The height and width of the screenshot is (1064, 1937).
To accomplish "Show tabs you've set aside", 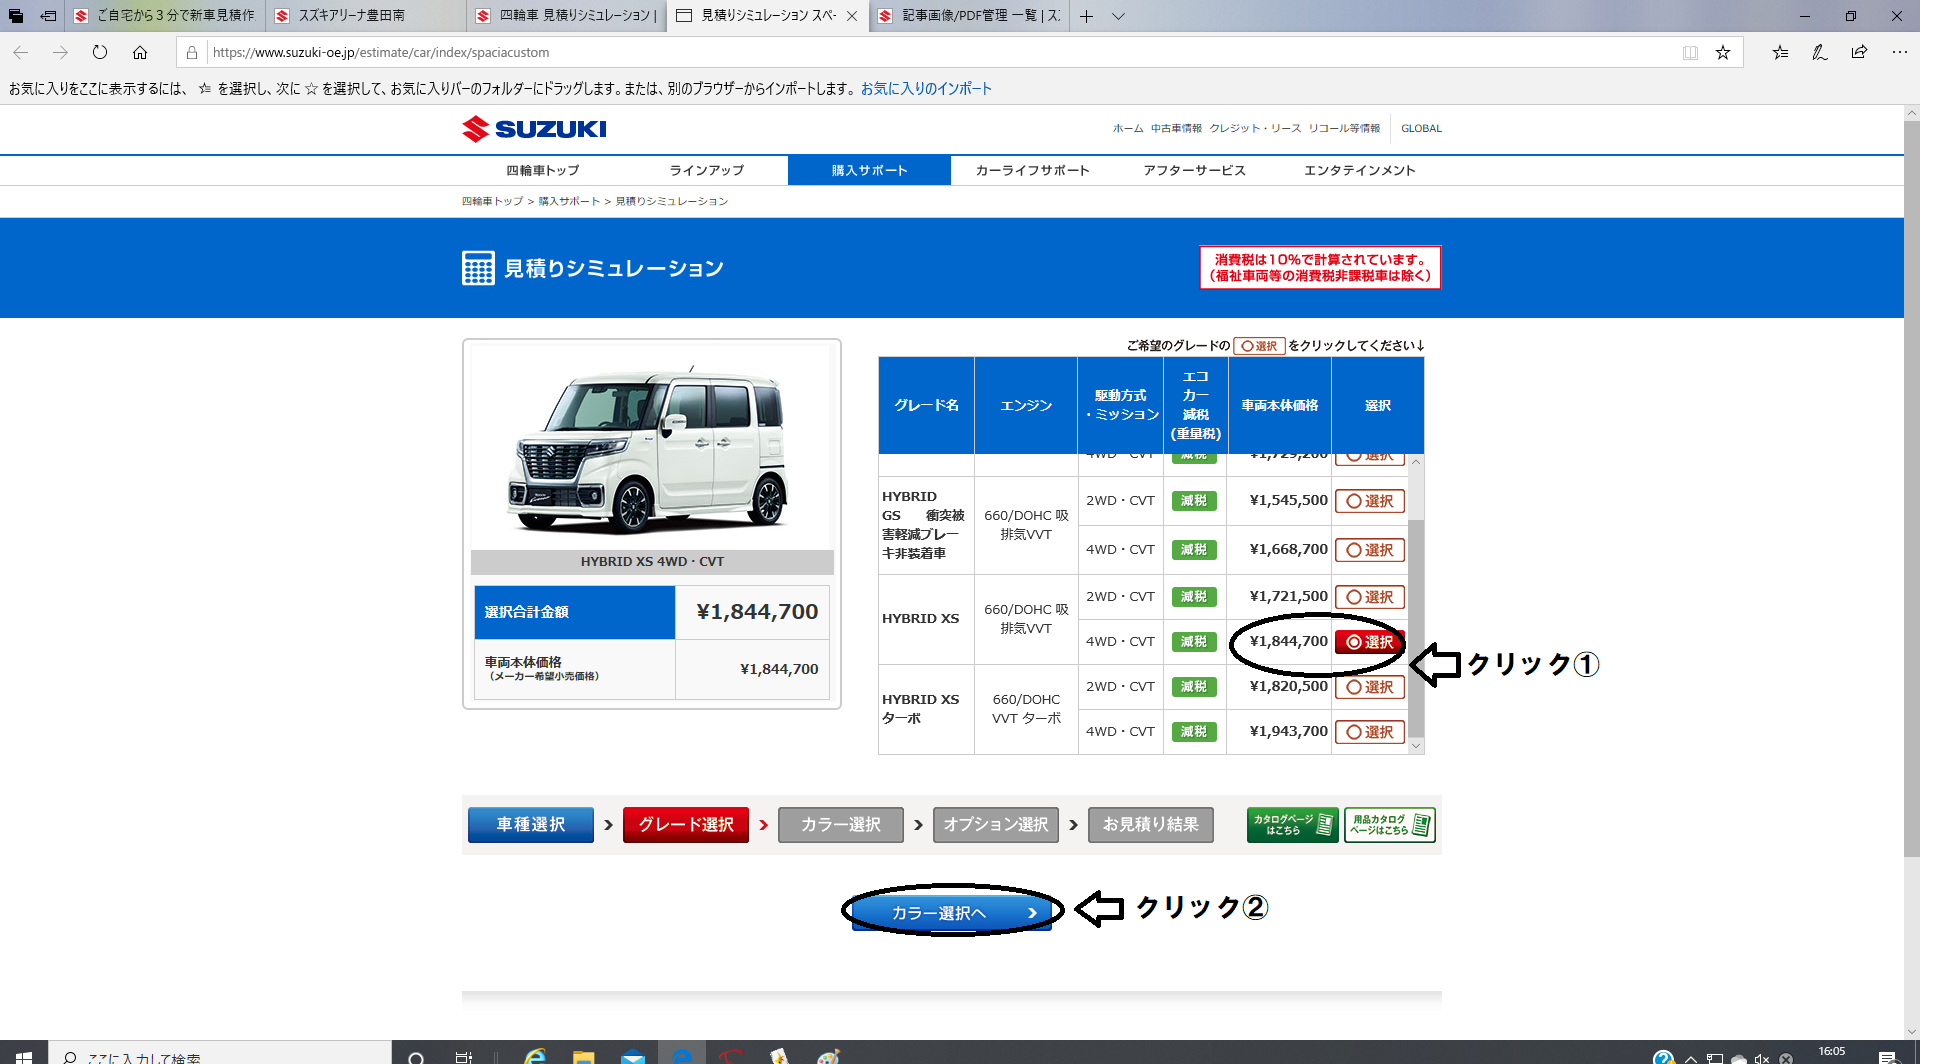I will [15, 16].
